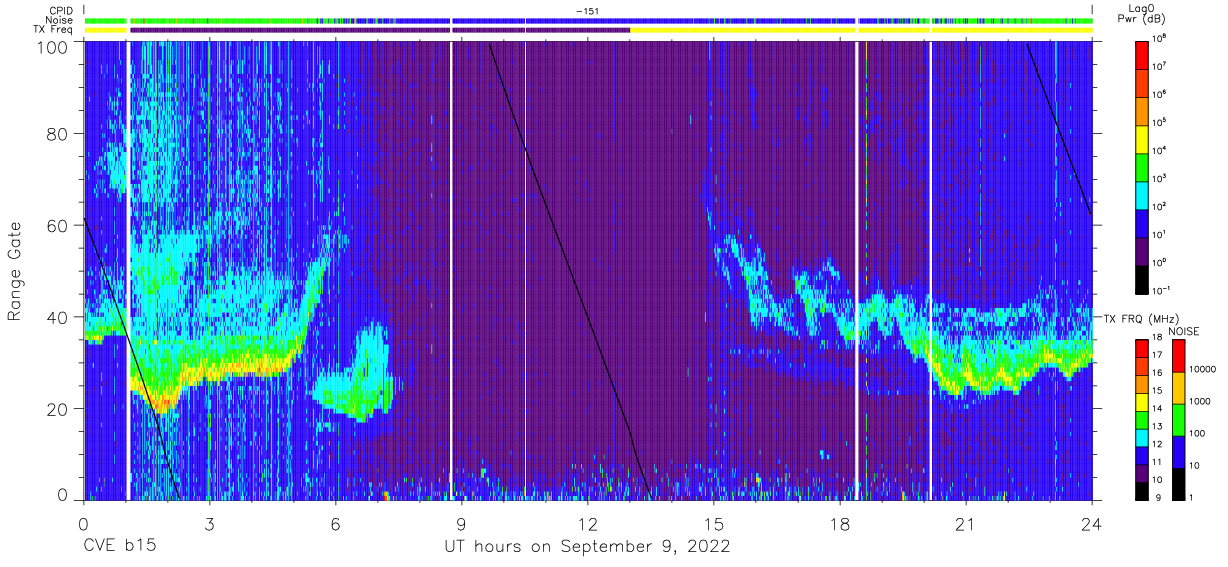Click the 10^-1 label on the power colorbar
Viewport: 1228px width, 567px height.
1161,289
